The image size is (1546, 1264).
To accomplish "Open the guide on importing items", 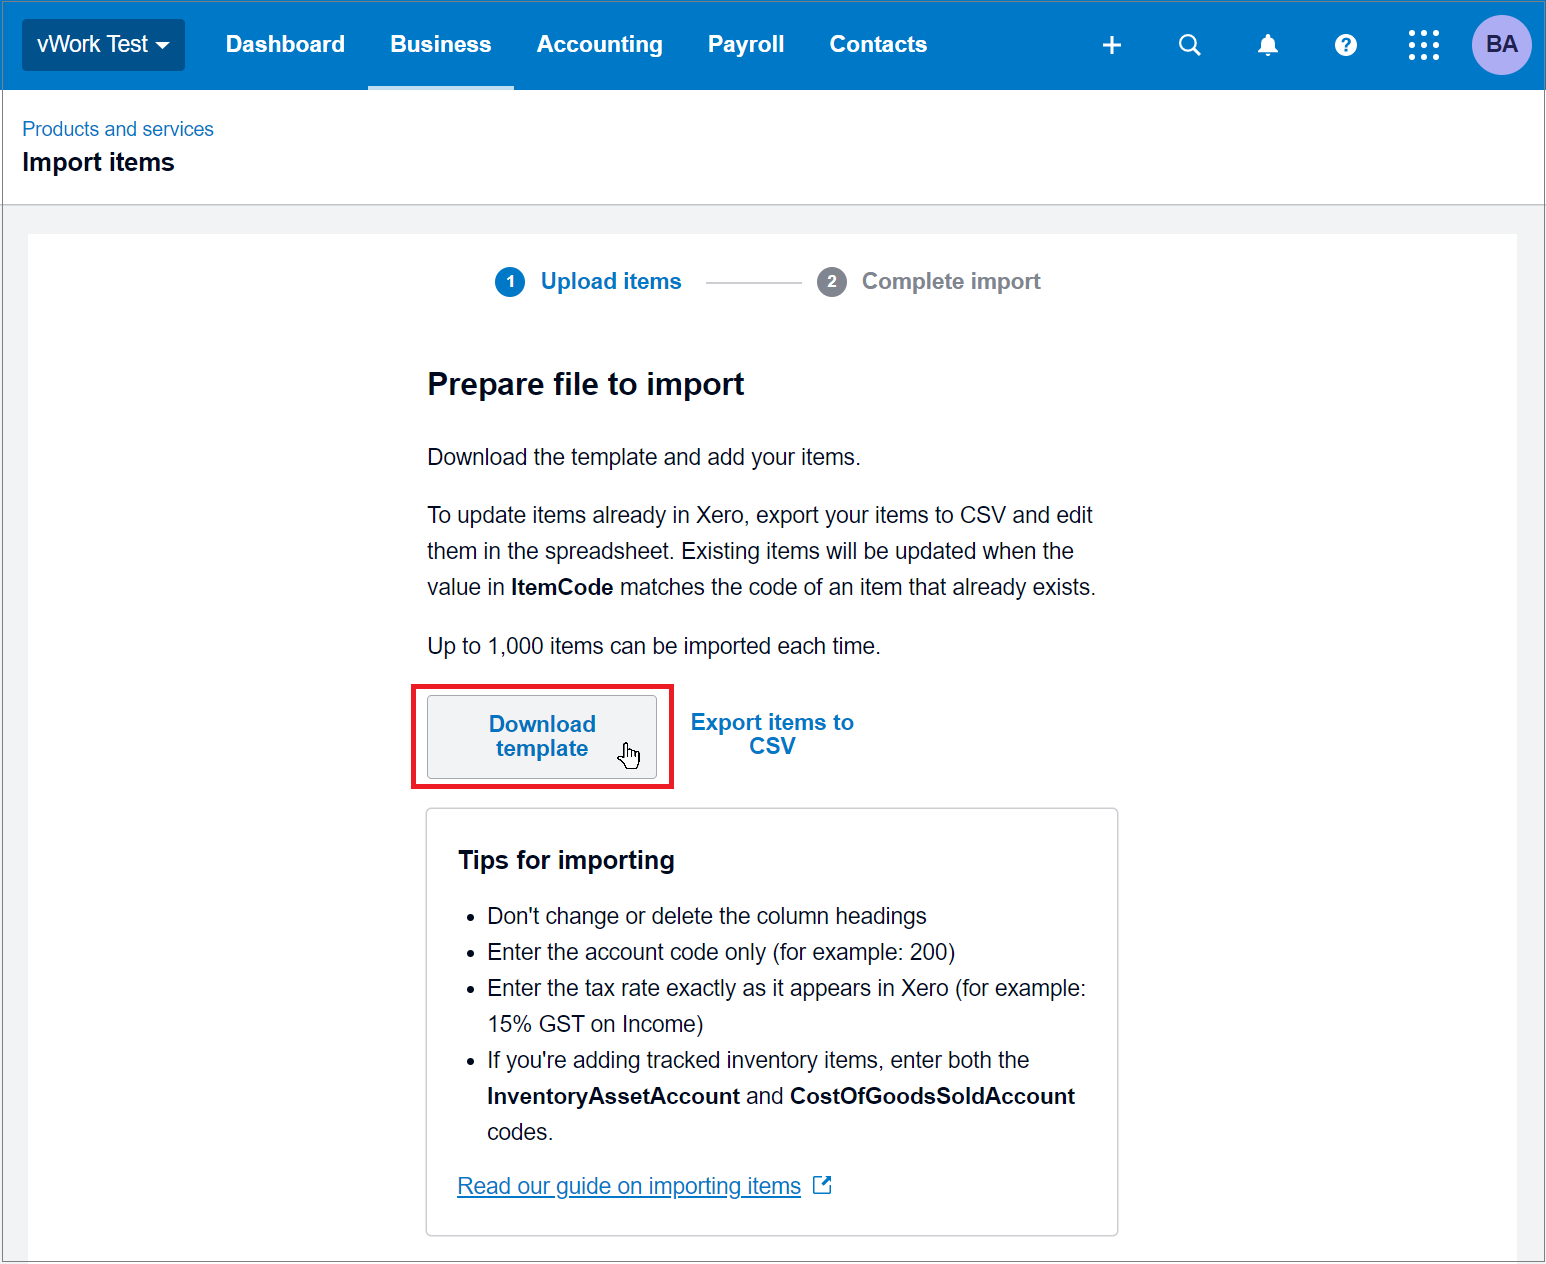I will [x=629, y=1186].
